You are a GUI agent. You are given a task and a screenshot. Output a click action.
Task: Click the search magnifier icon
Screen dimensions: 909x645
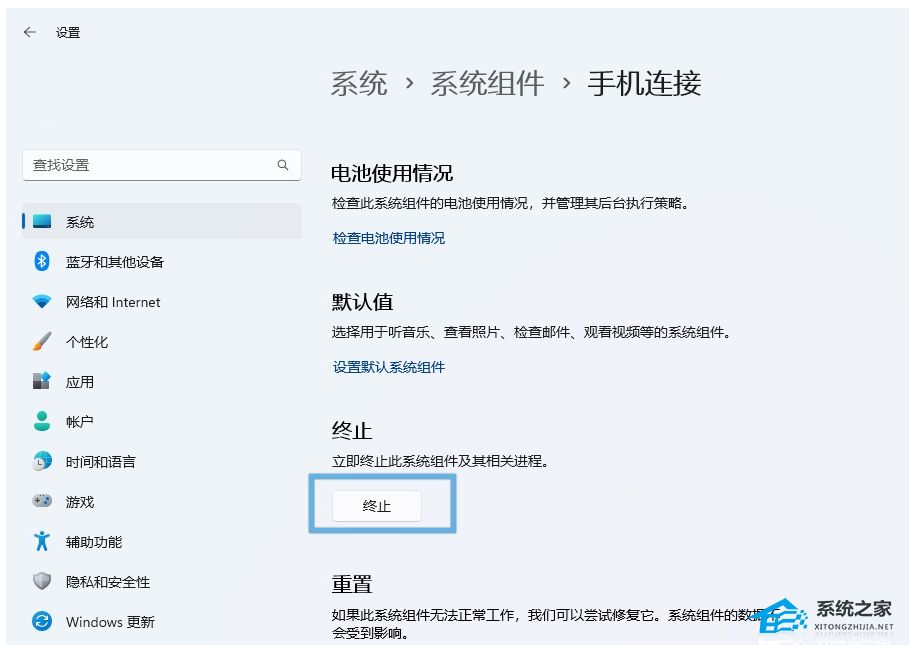point(283,165)
